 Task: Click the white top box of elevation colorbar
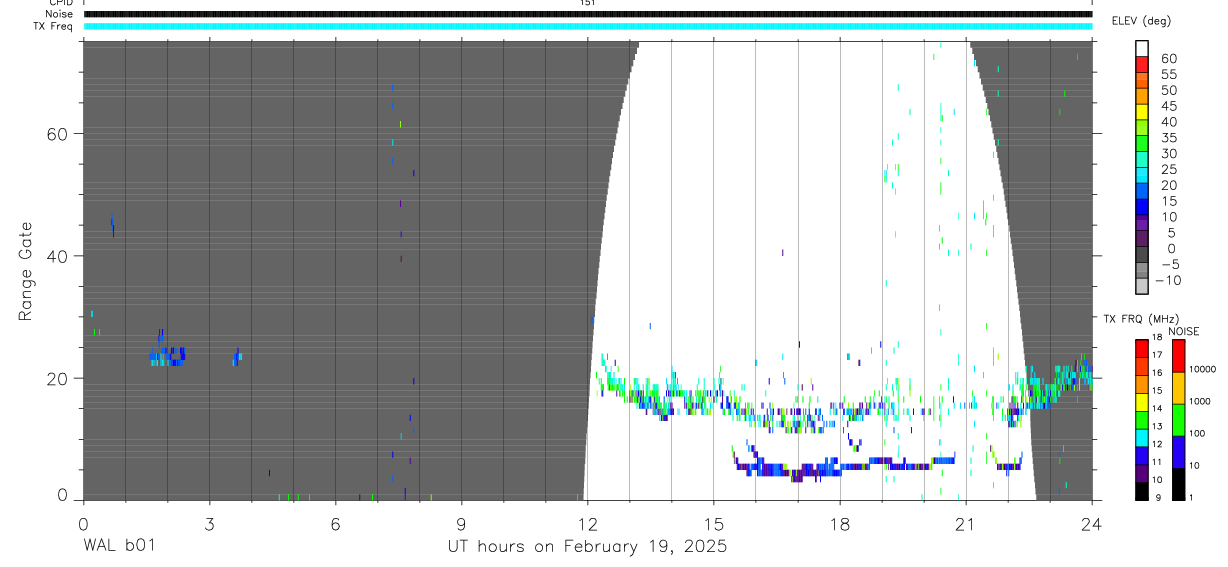point(1142,49)
